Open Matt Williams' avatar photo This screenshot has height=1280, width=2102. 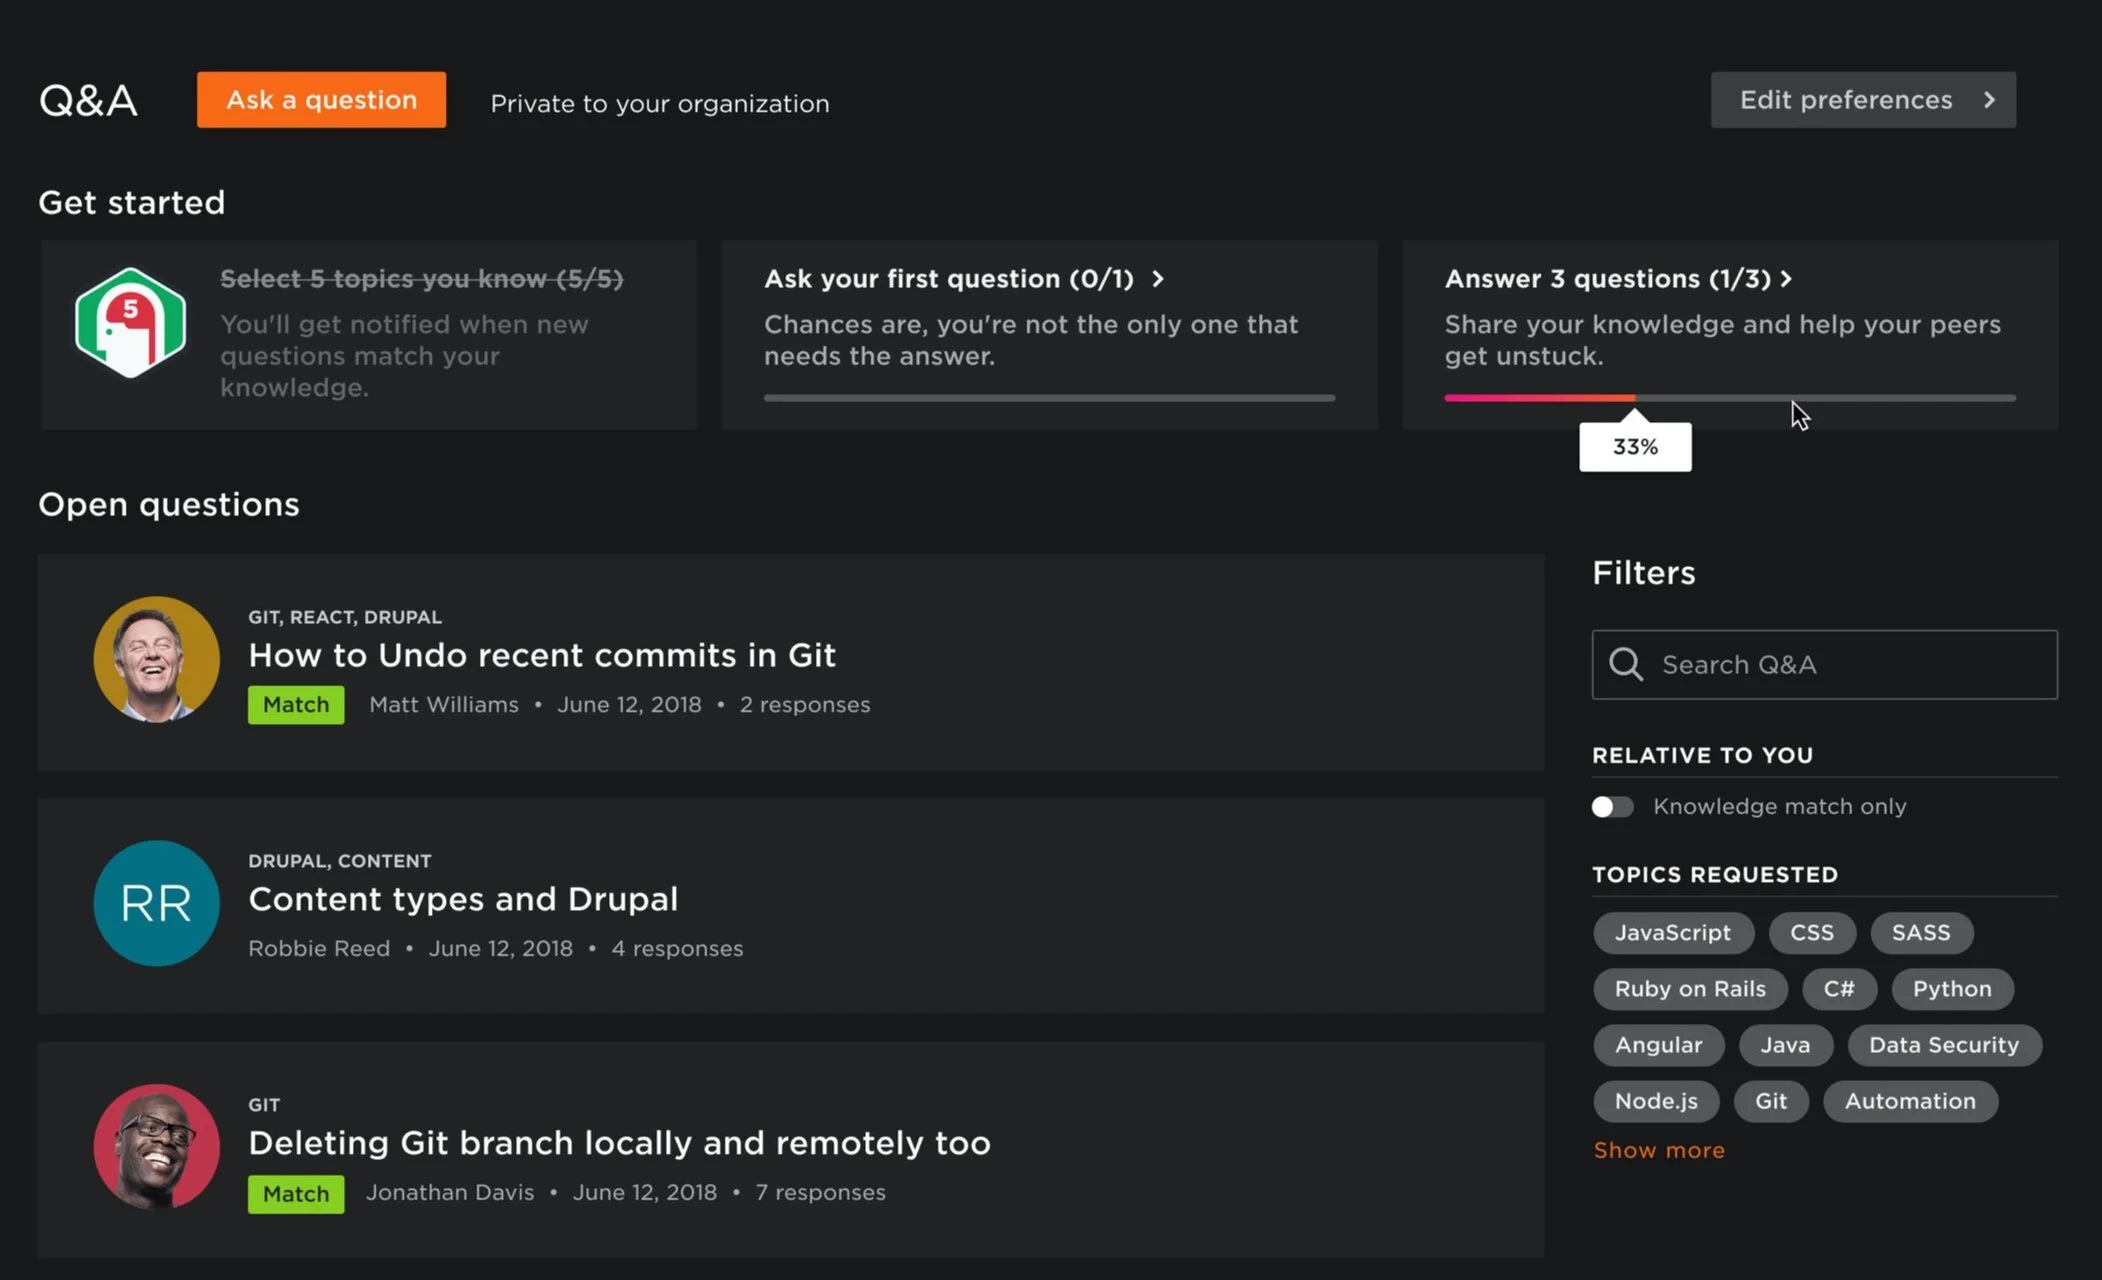click(156, 659)
